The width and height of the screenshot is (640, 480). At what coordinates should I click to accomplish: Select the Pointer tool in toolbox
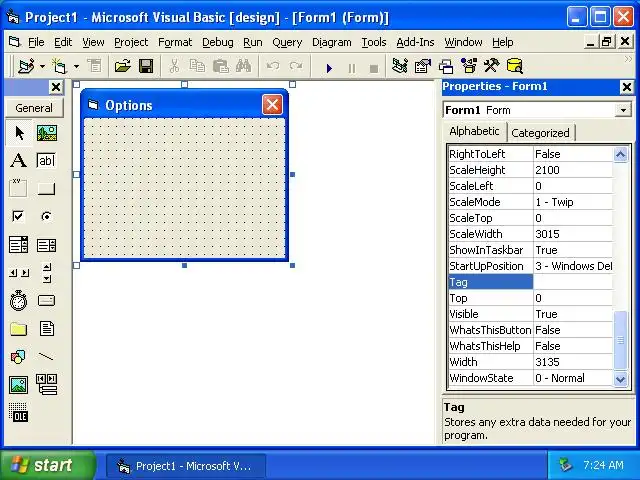[19, 133]
